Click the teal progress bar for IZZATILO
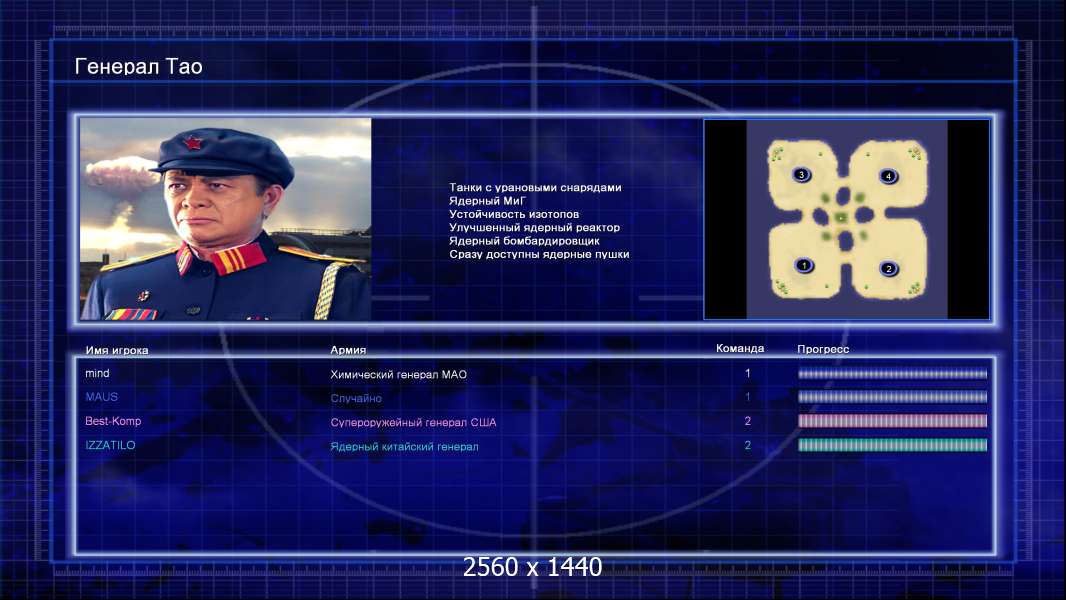The image size is (1066, 600). (x=892, y=445)
